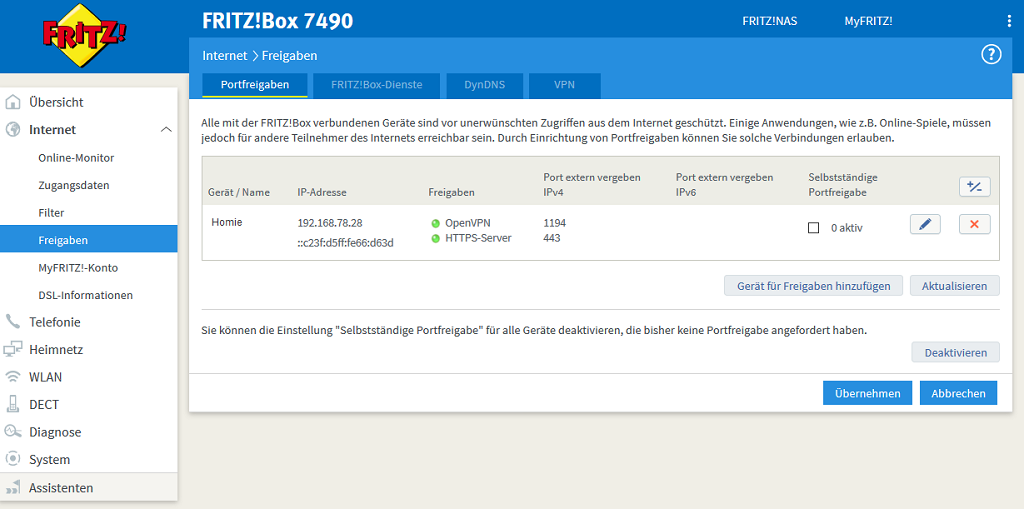Click the HTTPS-Server share entry

coord(478,238)
